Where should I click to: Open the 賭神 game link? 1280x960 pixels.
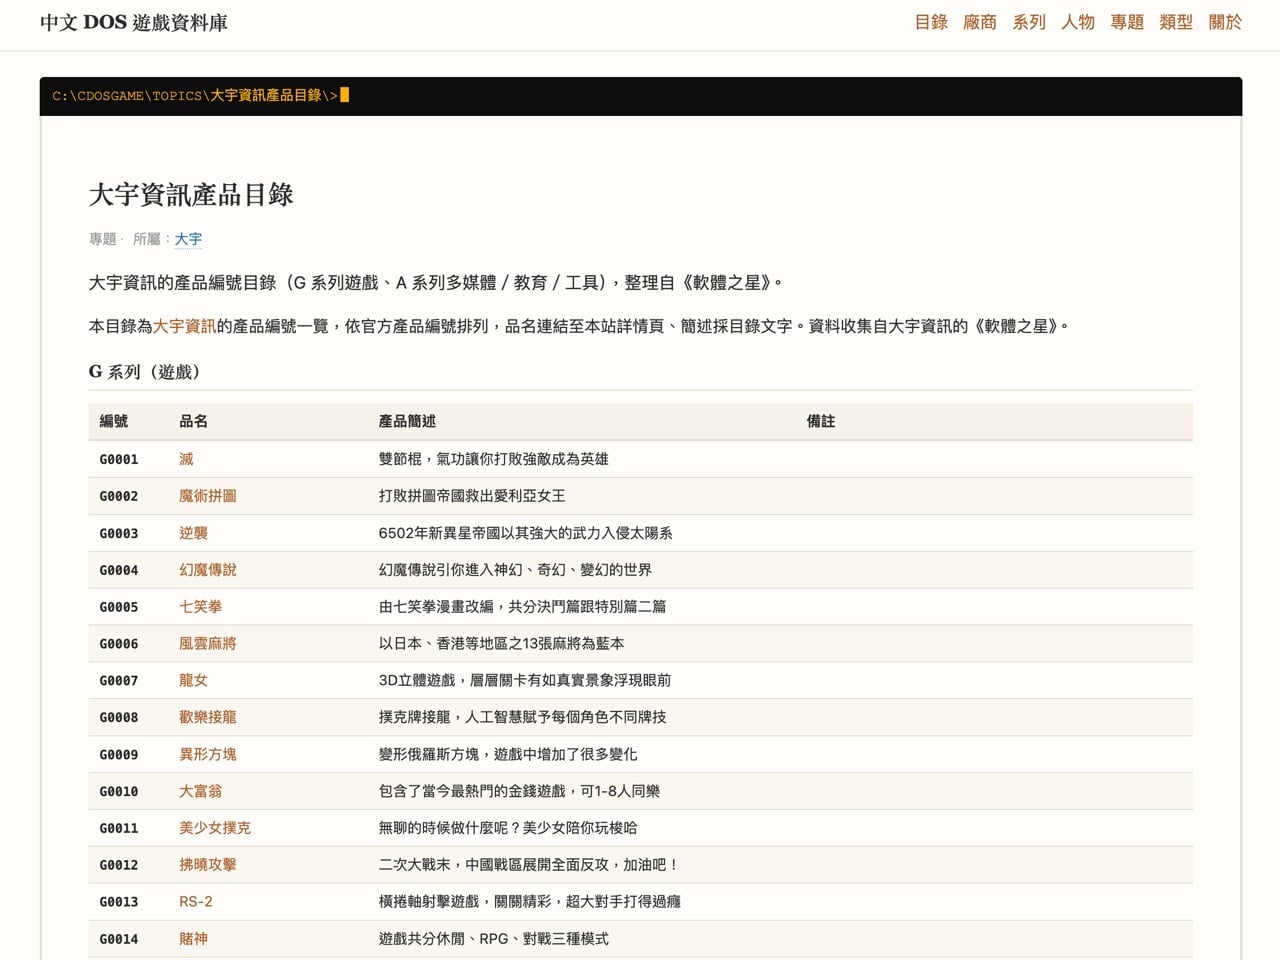[193, 939]
